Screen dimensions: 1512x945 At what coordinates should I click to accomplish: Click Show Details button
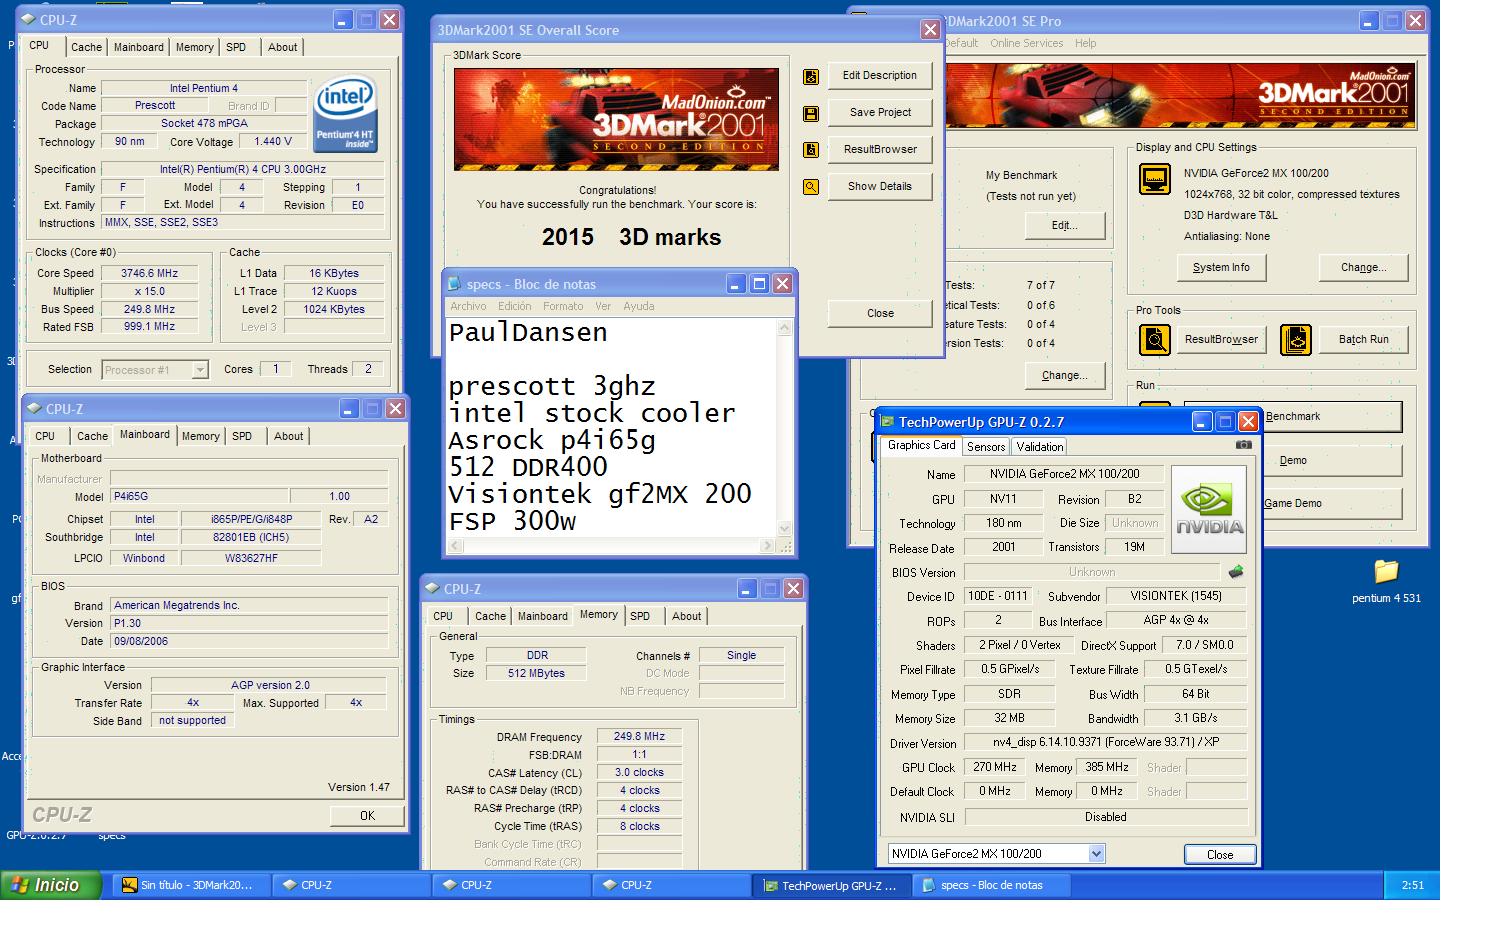click(x=880, y=187)
